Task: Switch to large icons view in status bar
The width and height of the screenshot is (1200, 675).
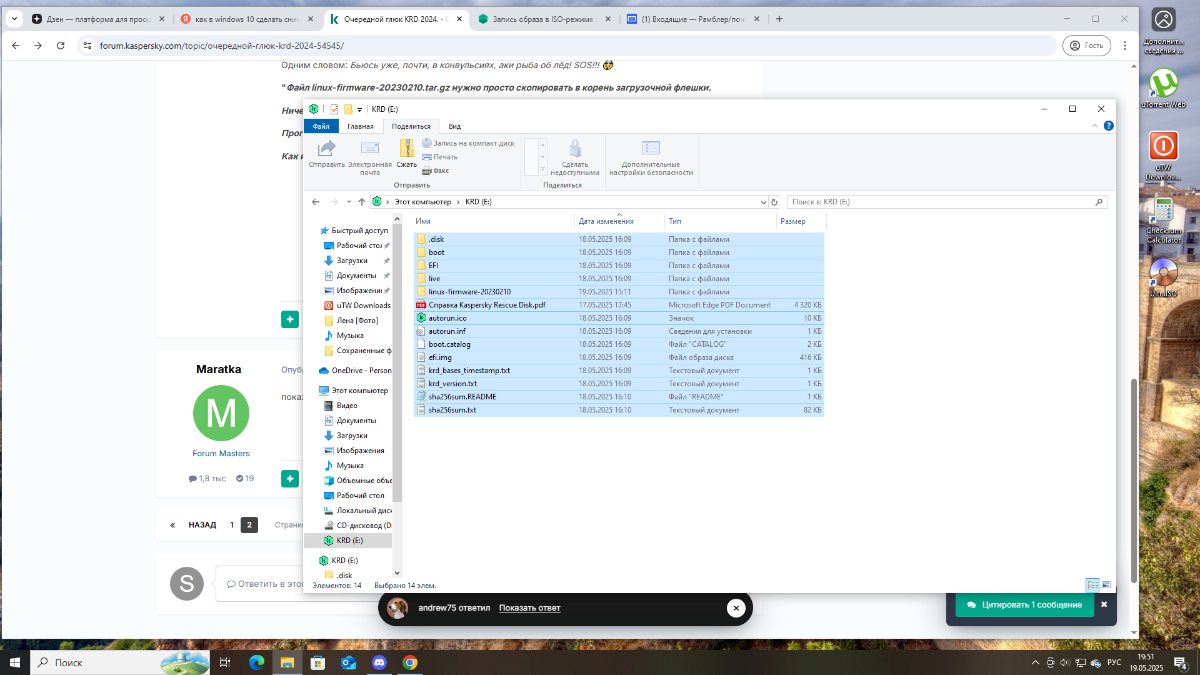Action: click(1106, 584)
